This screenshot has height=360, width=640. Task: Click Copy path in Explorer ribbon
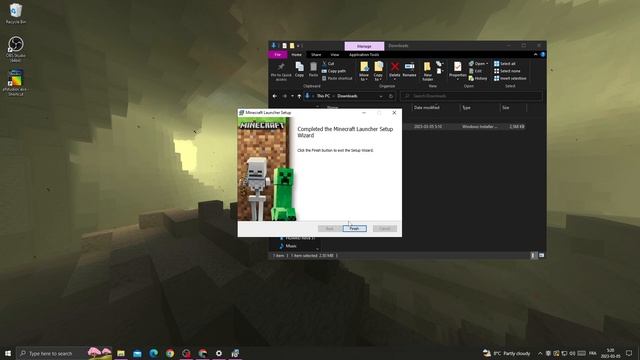point(333,71)
